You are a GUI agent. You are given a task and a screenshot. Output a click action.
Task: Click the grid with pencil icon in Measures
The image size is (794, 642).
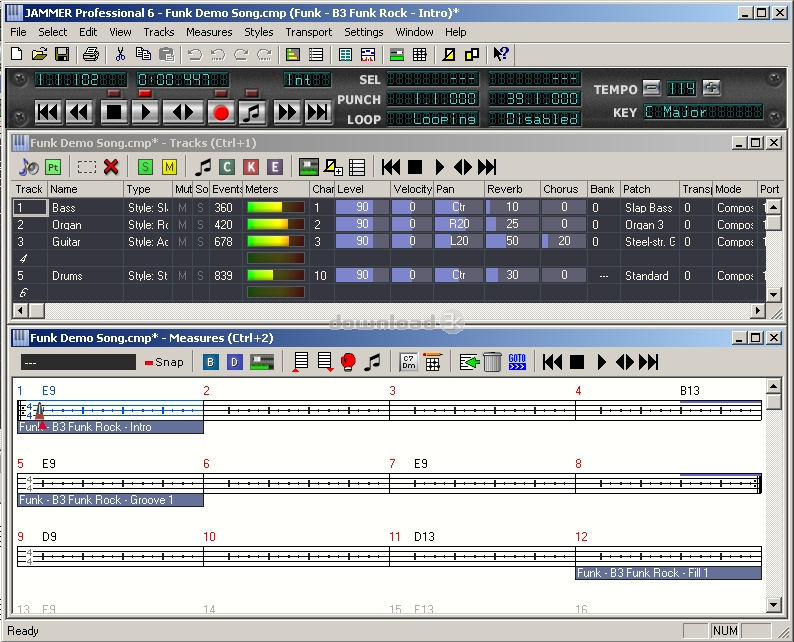pos(432,363)
